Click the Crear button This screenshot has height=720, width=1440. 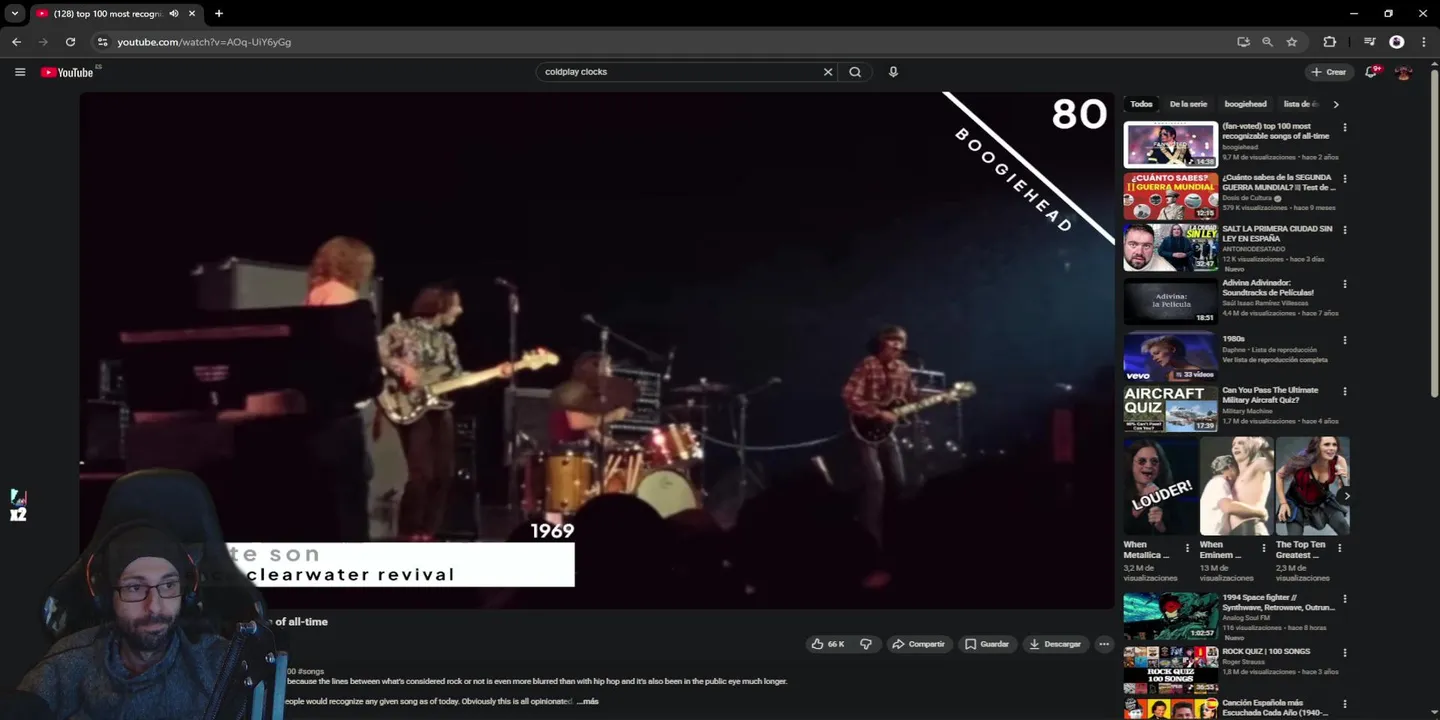point(1329,72)
